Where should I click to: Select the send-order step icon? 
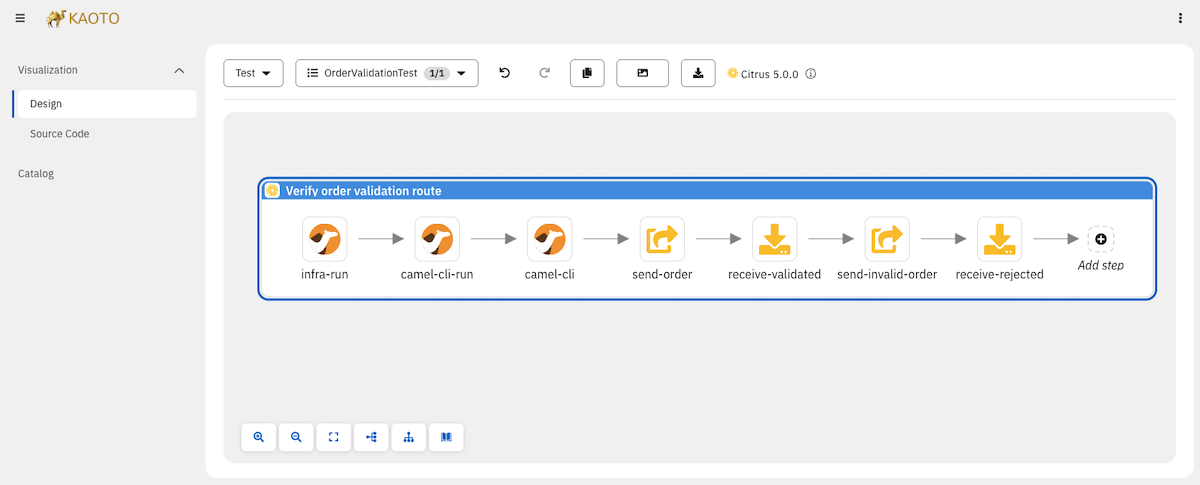662,240
